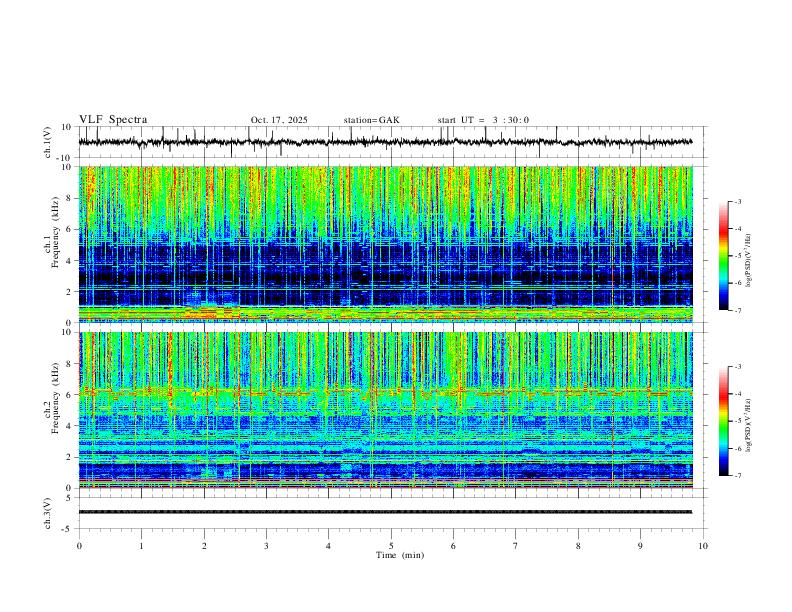Image resolution: width=792 pixels, height=612 pixels.
Task: Click the 'ch.1(V)' waveform axis label
Action: [48, 142]
